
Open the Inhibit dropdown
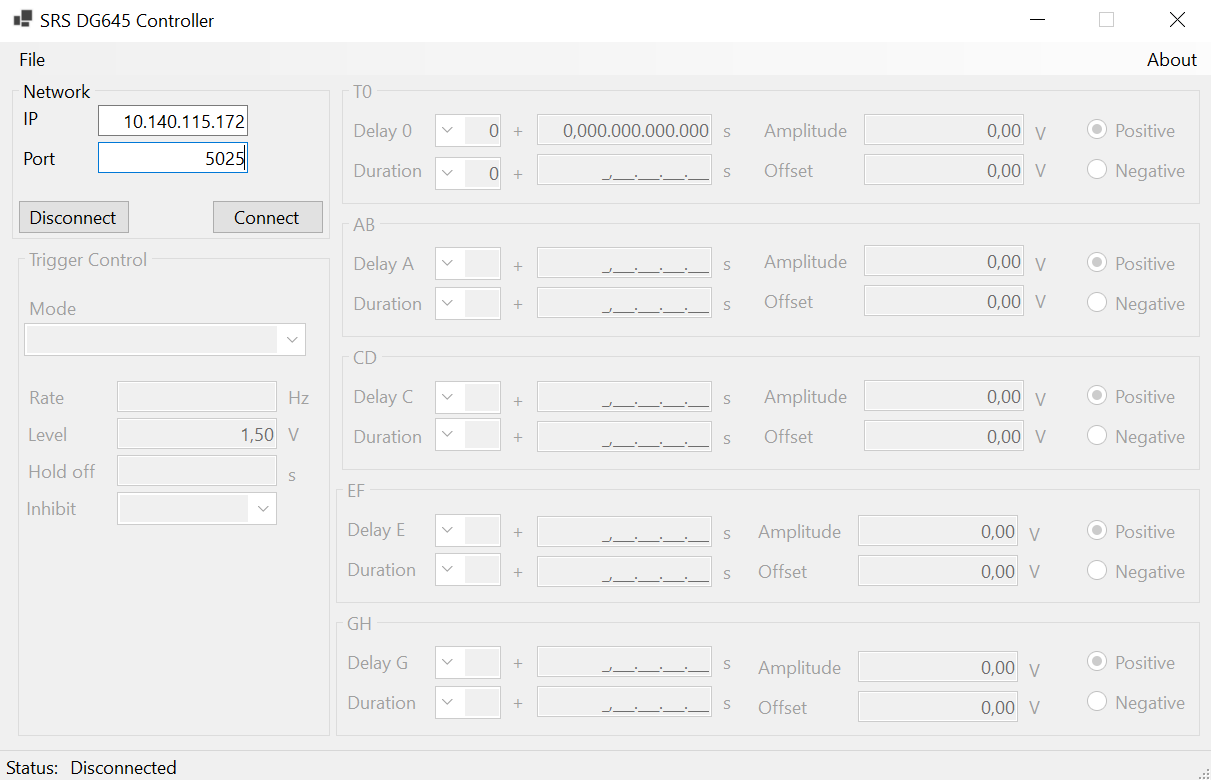point(196,509)
